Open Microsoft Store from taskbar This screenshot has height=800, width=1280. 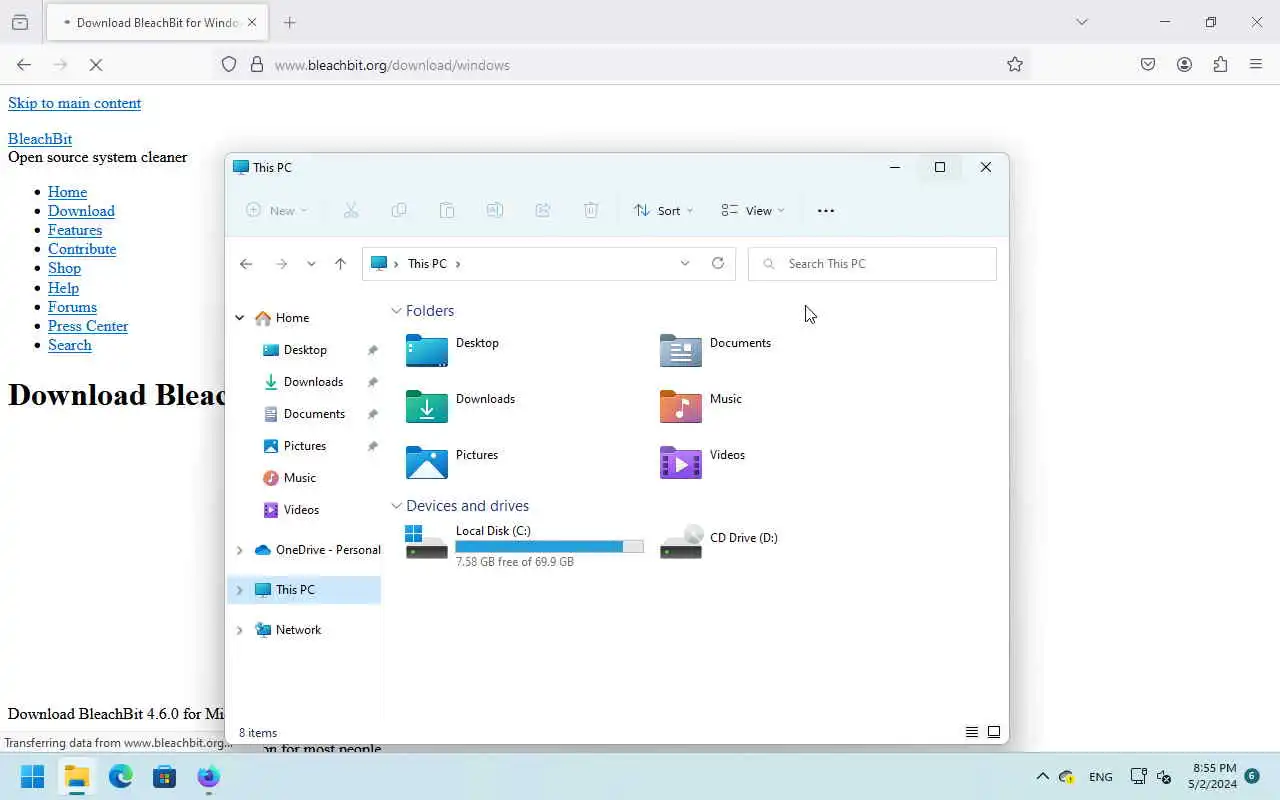[165, 777]
